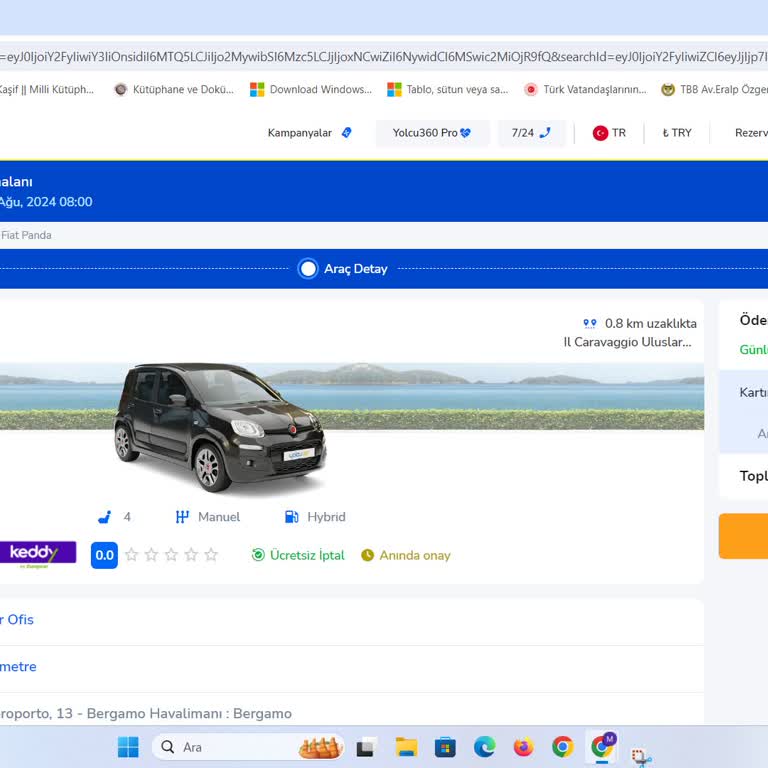Click the Il Caravaggio Uluslar... location text
Viewport: 768px width, 768px height.
tap(627, 342)
